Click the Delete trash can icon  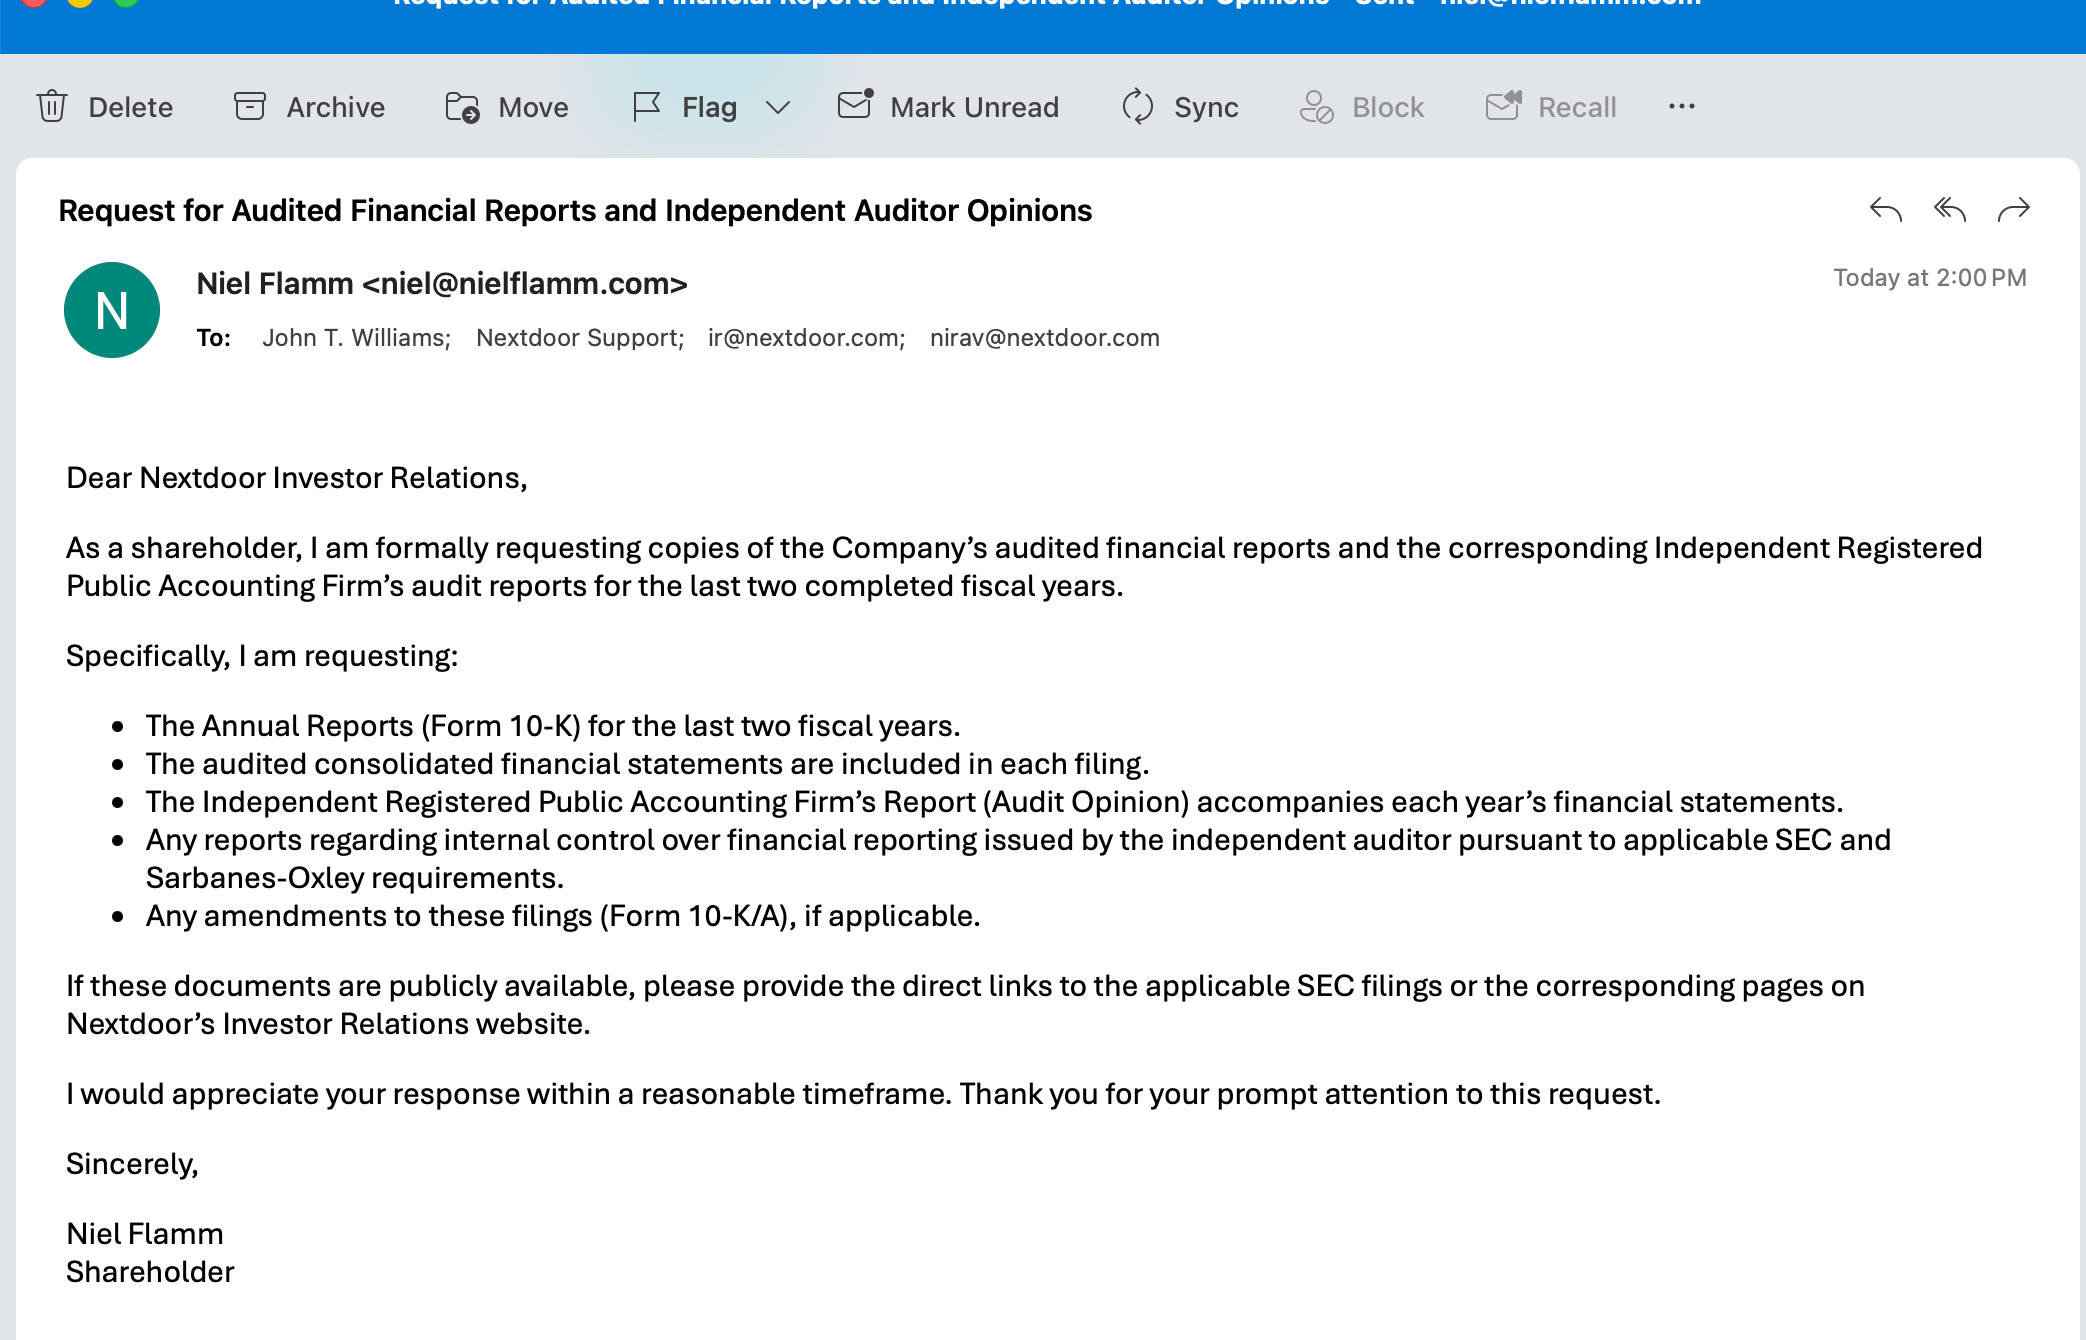tap(52, 106)
